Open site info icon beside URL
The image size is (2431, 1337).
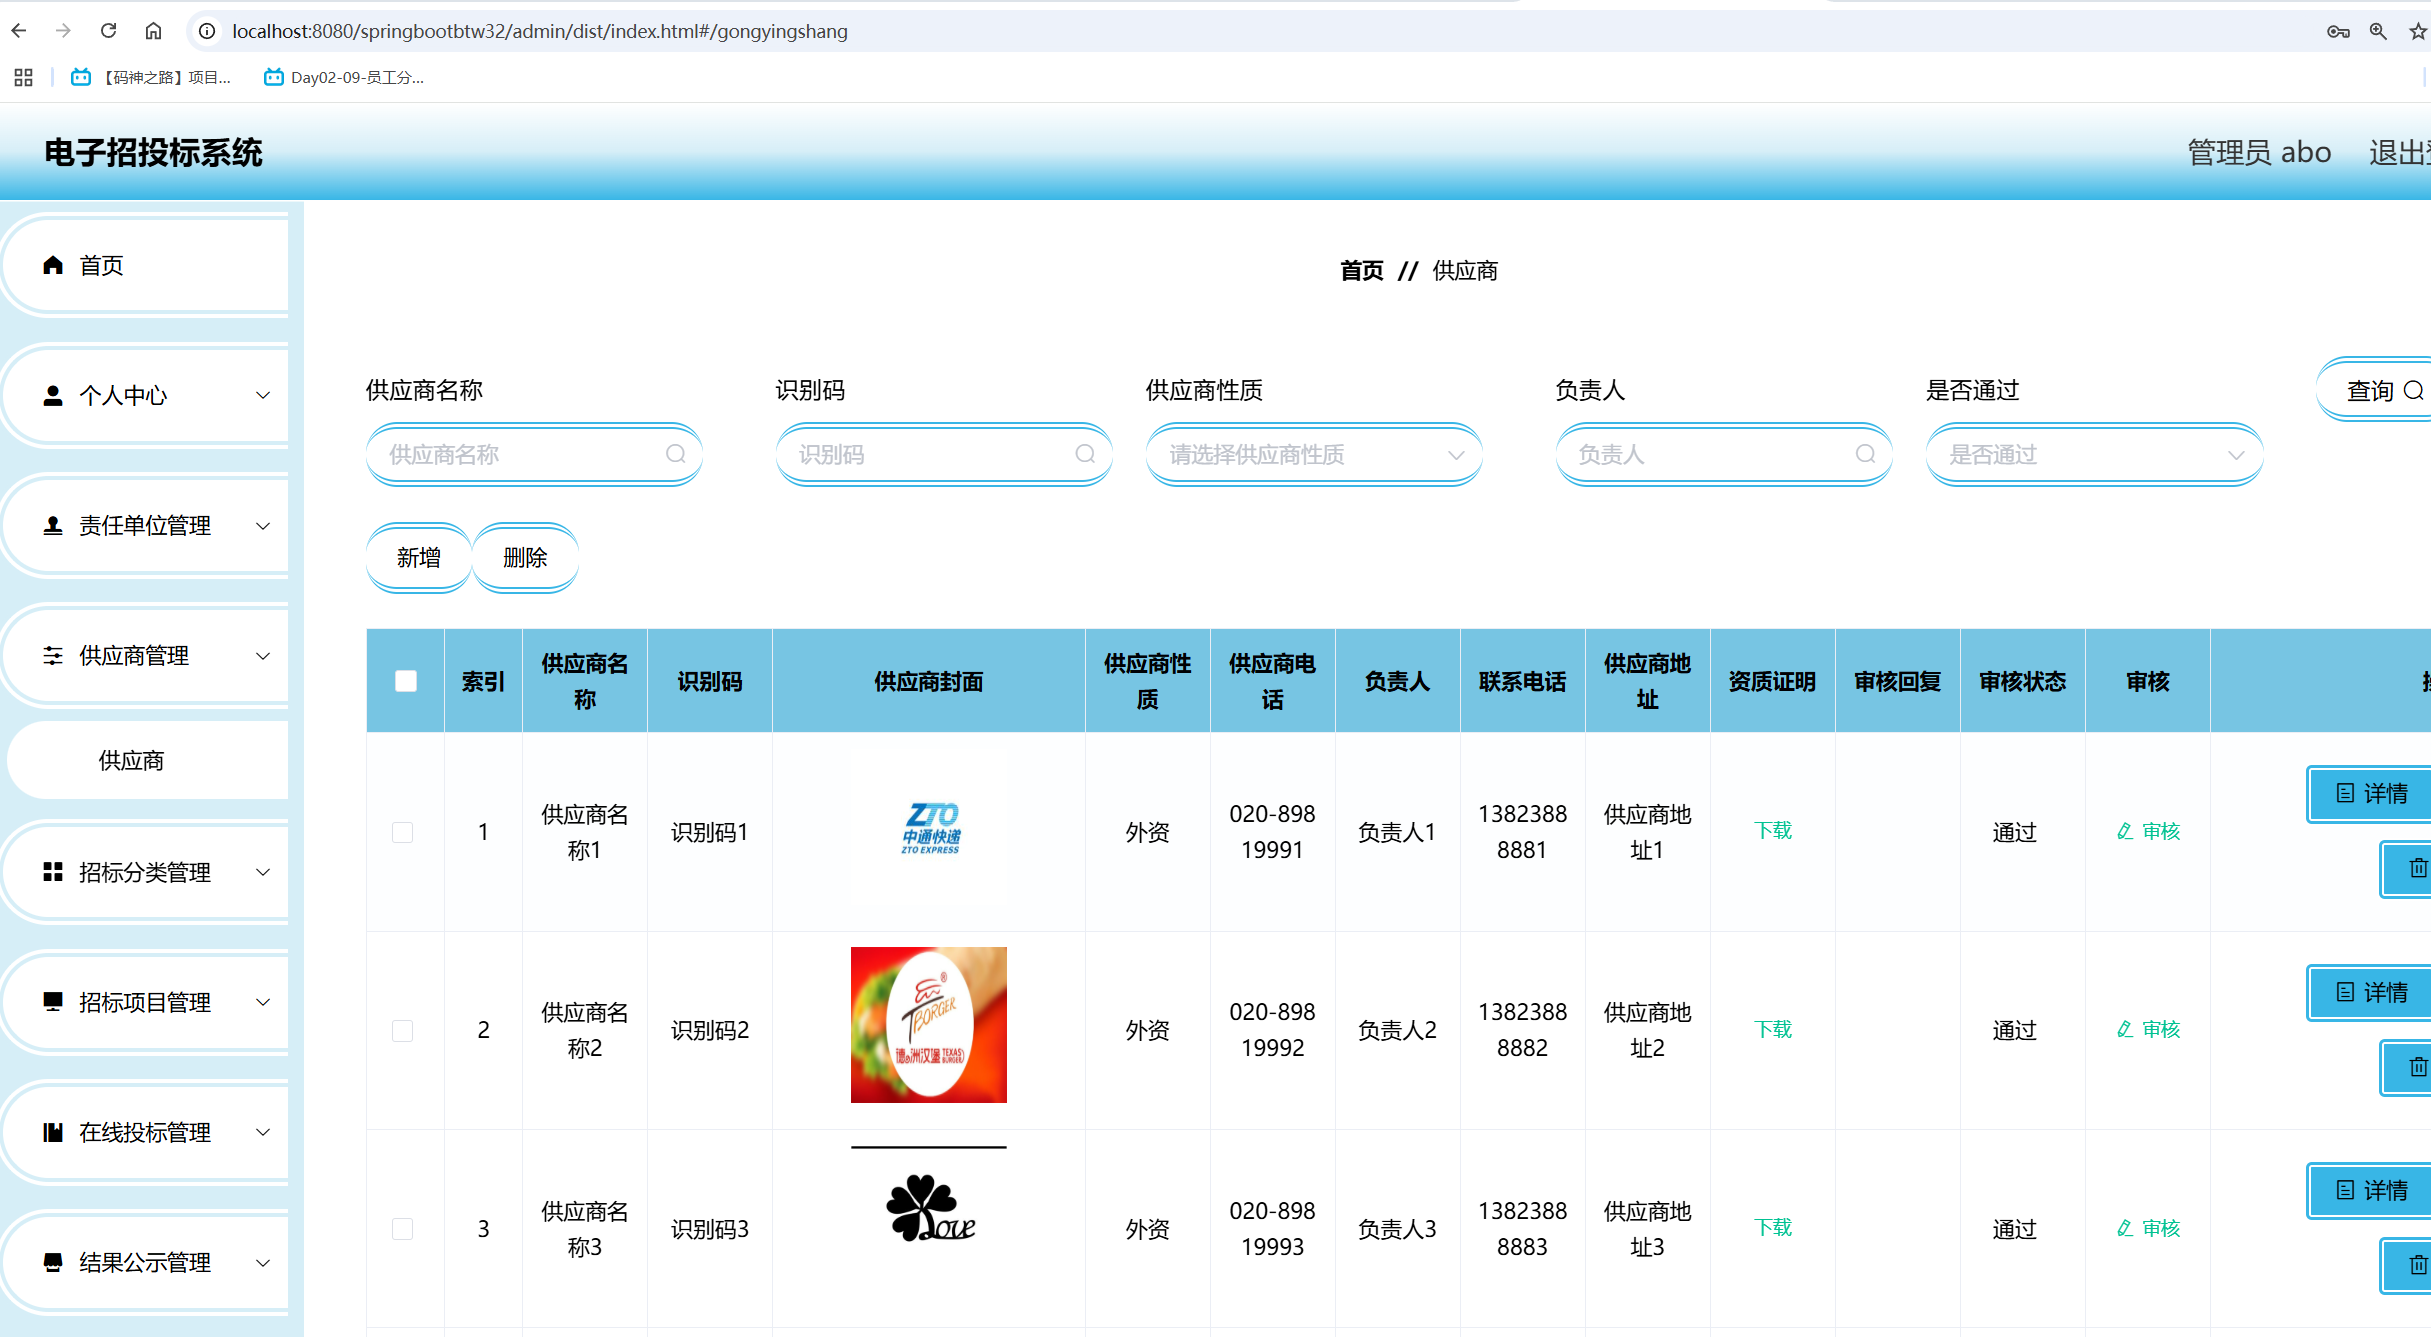click(207, 31)
